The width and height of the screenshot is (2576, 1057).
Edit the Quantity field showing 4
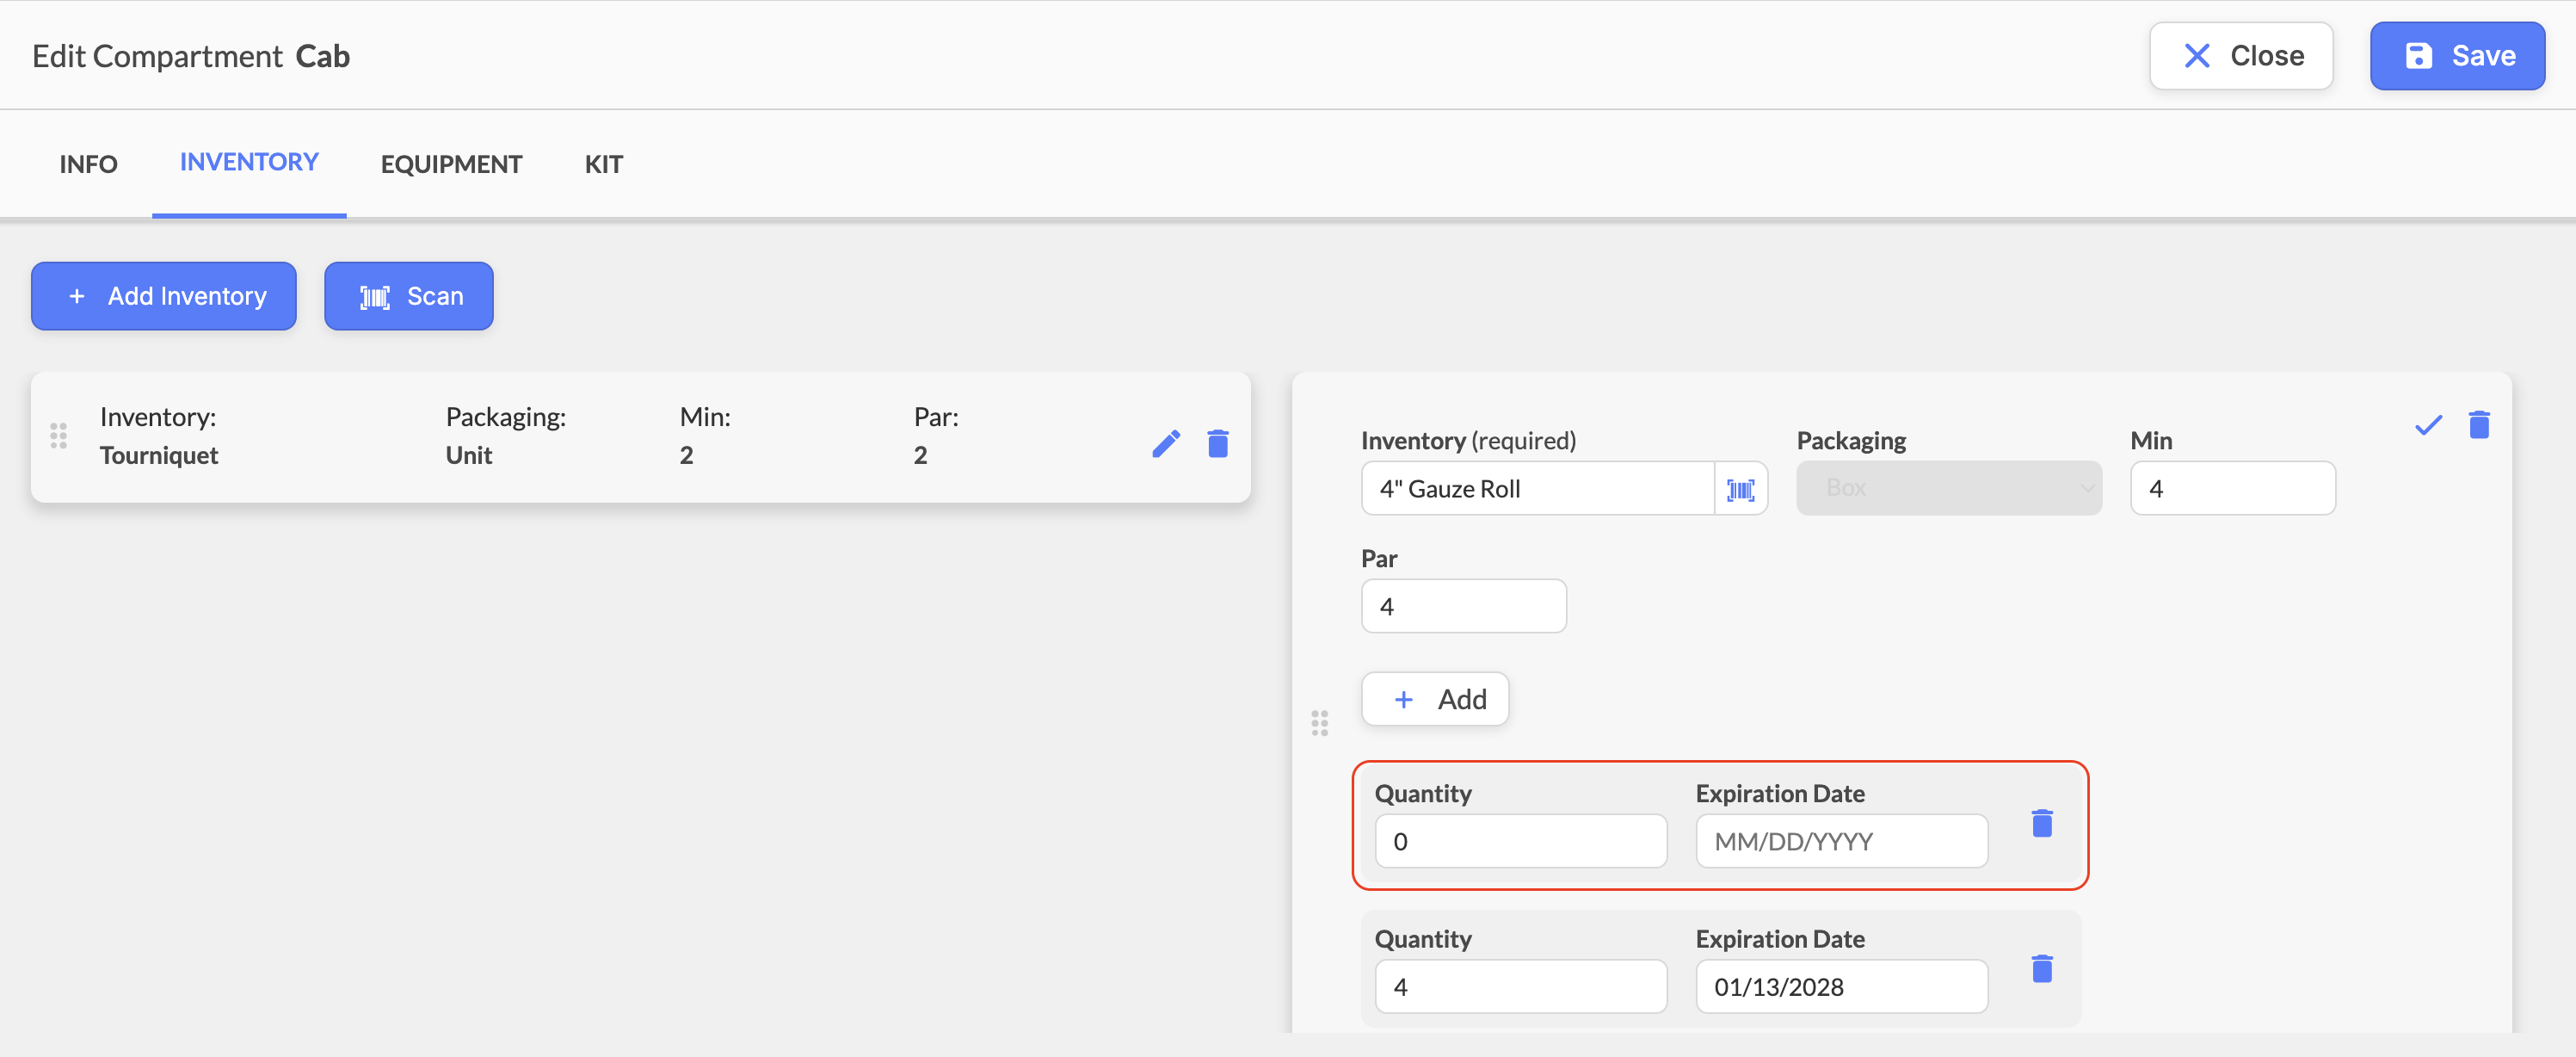coord(1520,986)
